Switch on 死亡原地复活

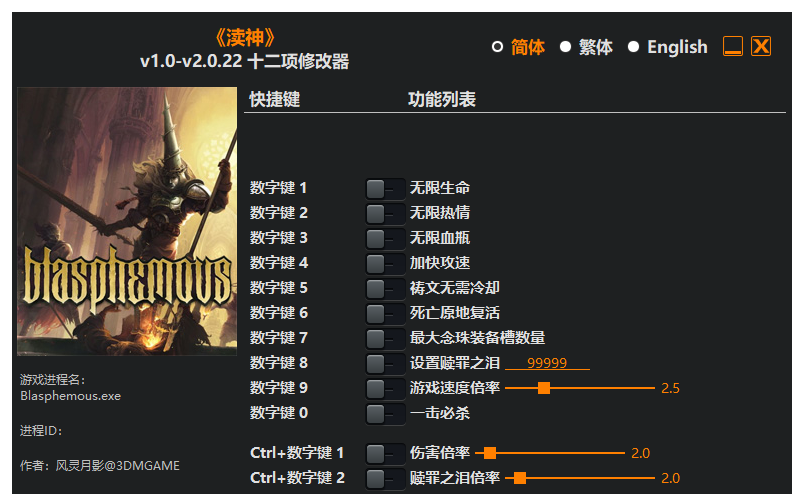point(385,314)
